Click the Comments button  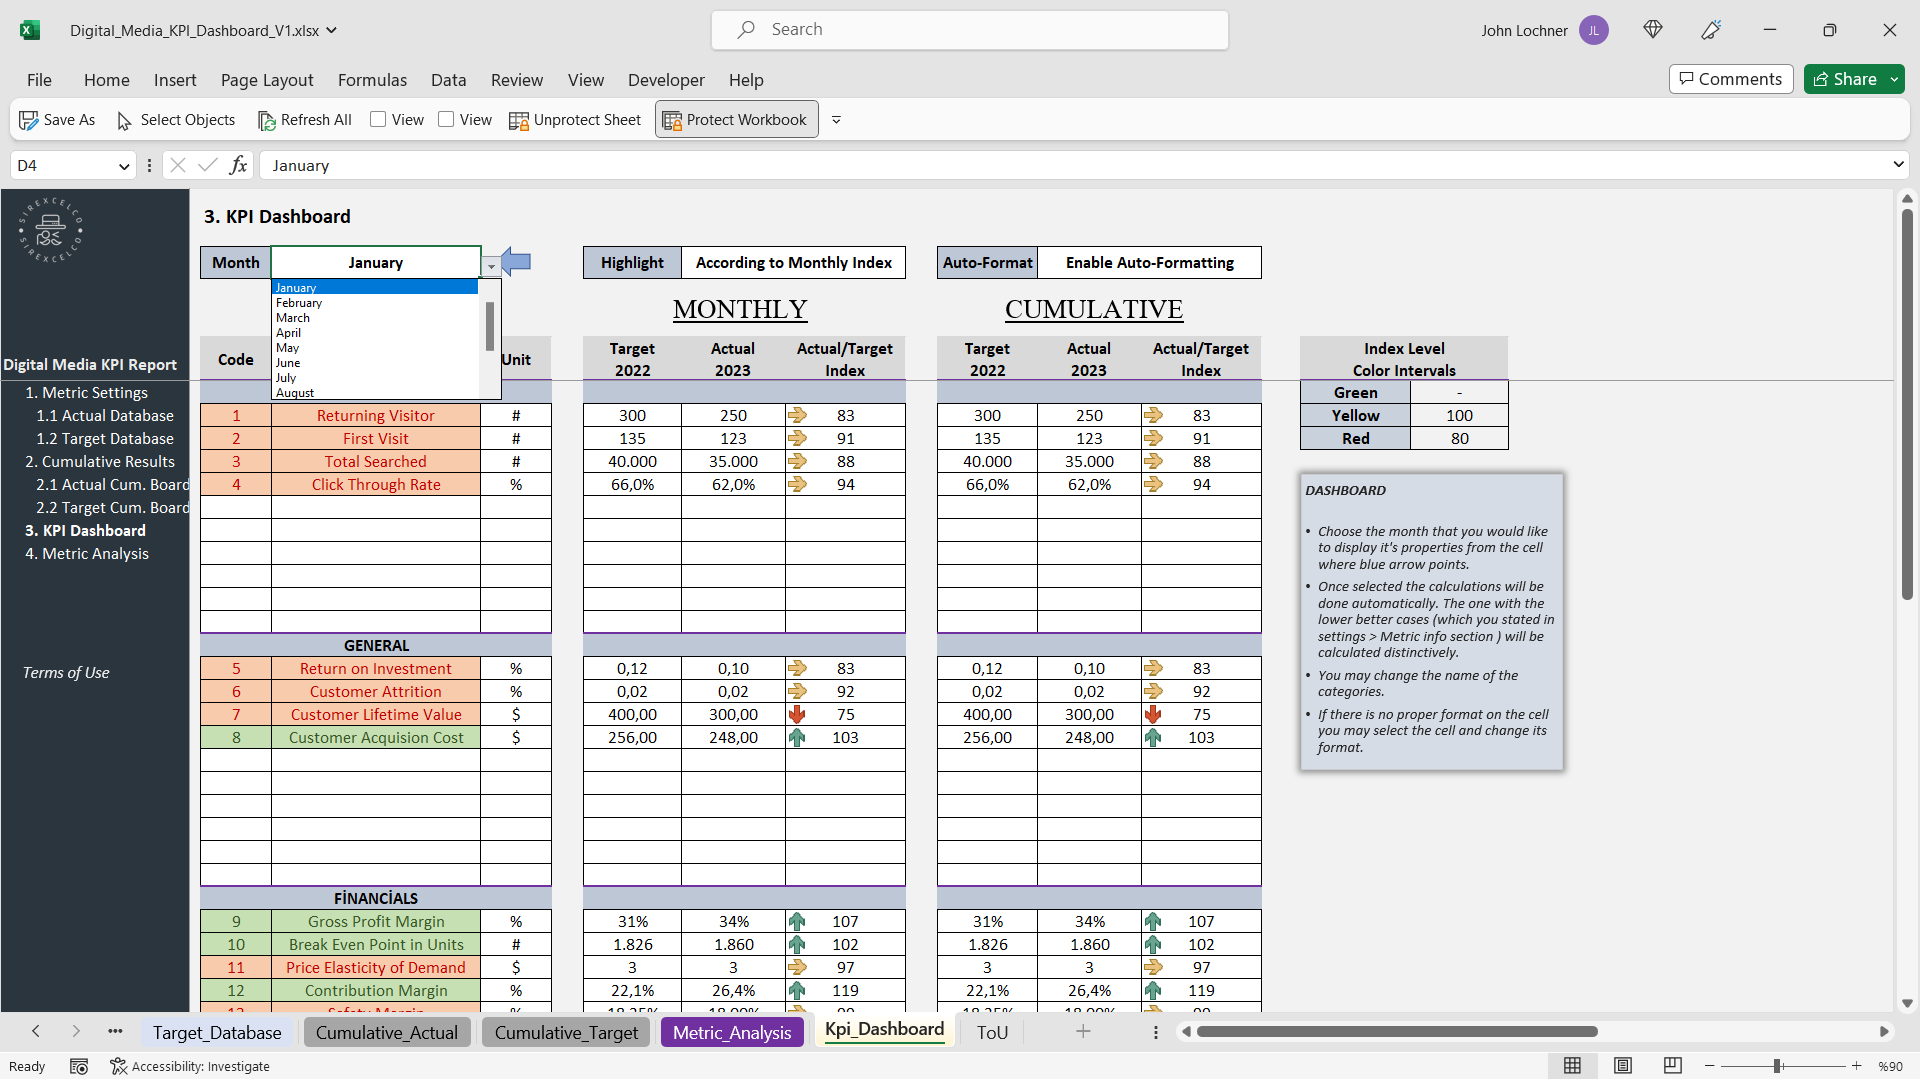[1730, 79]
